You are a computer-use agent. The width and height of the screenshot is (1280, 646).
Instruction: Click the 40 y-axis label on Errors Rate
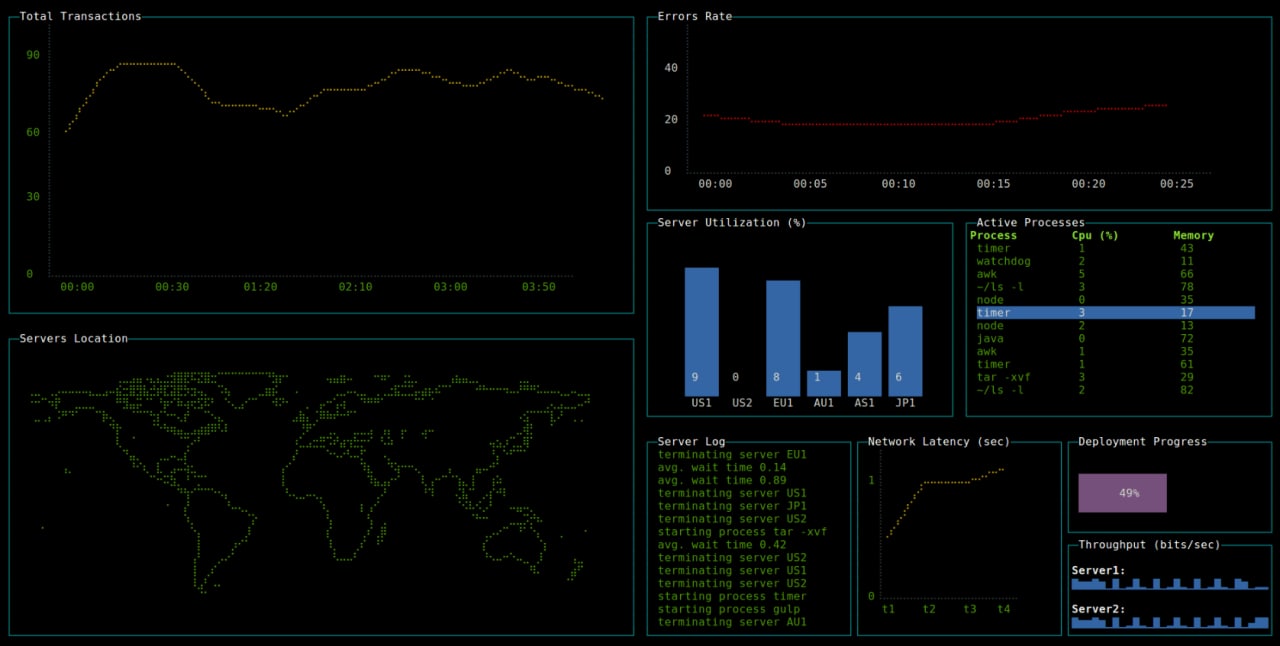click(671, 67)
